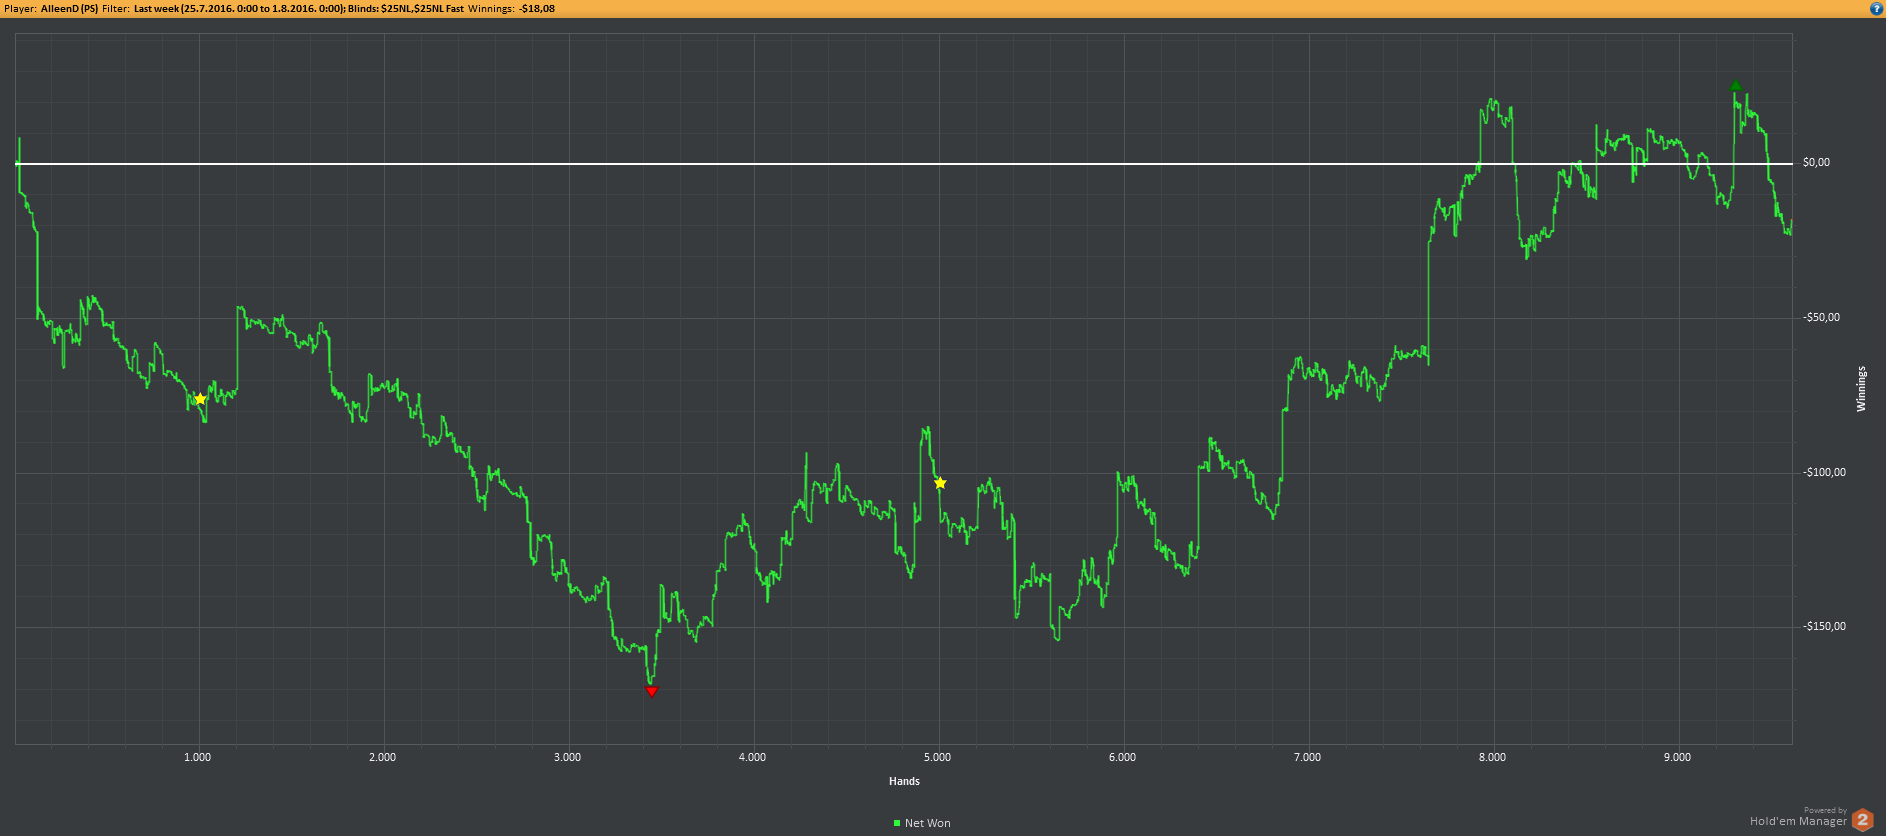
Task: Click the "6.000" x-axis label
Action: click(x=1122, y=757)
